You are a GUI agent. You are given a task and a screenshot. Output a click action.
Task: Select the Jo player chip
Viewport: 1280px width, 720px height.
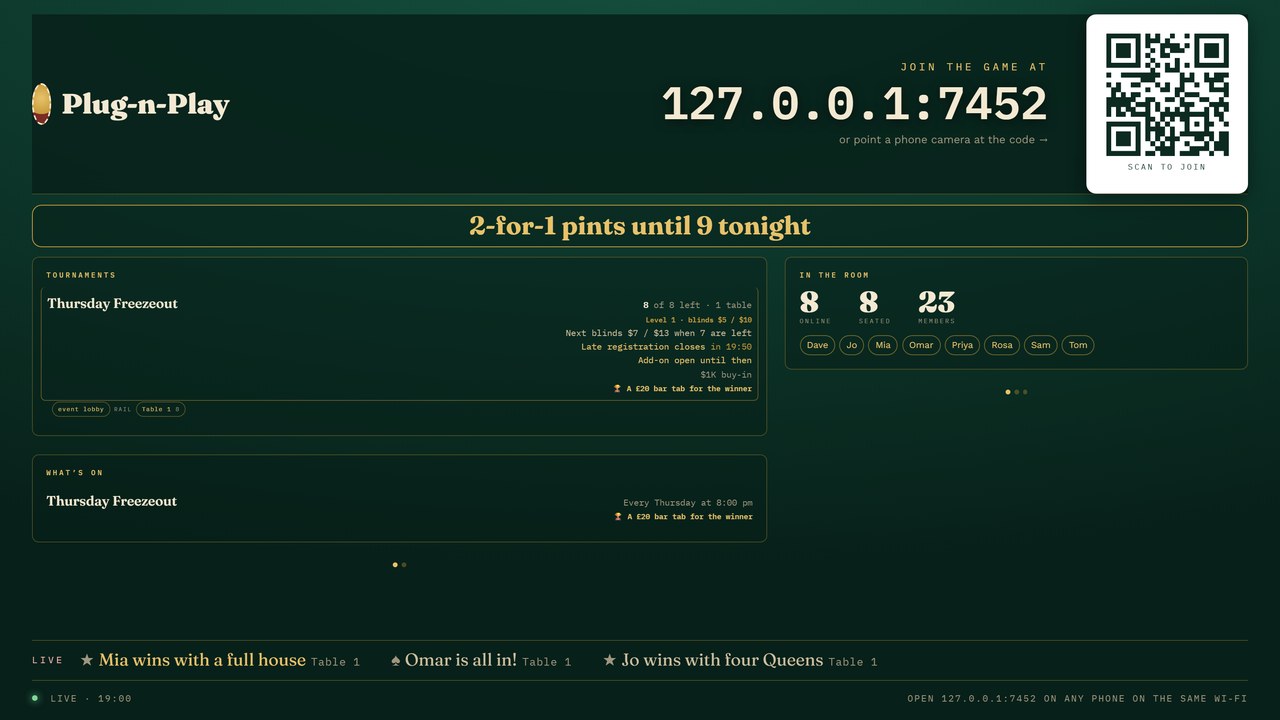(x=852, y=345)
